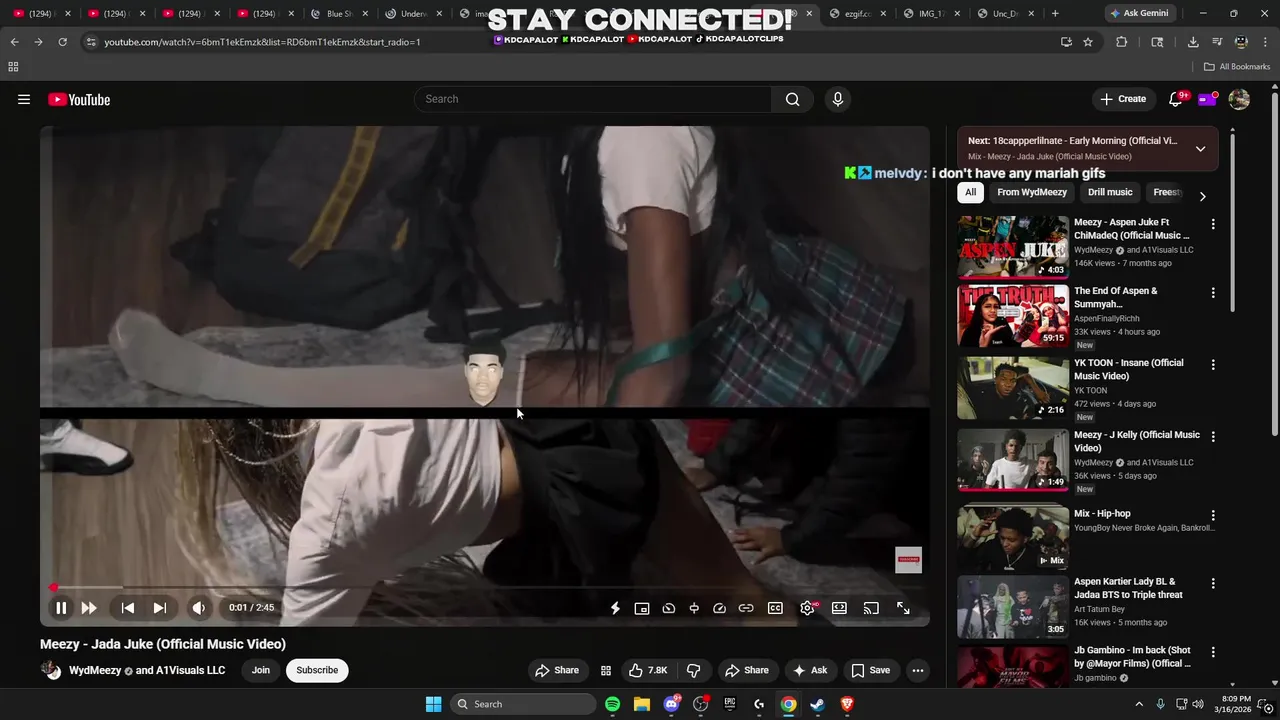Start voice search with the microphone icon
This screenshot has width=1280, height=720.
[838, 99]
